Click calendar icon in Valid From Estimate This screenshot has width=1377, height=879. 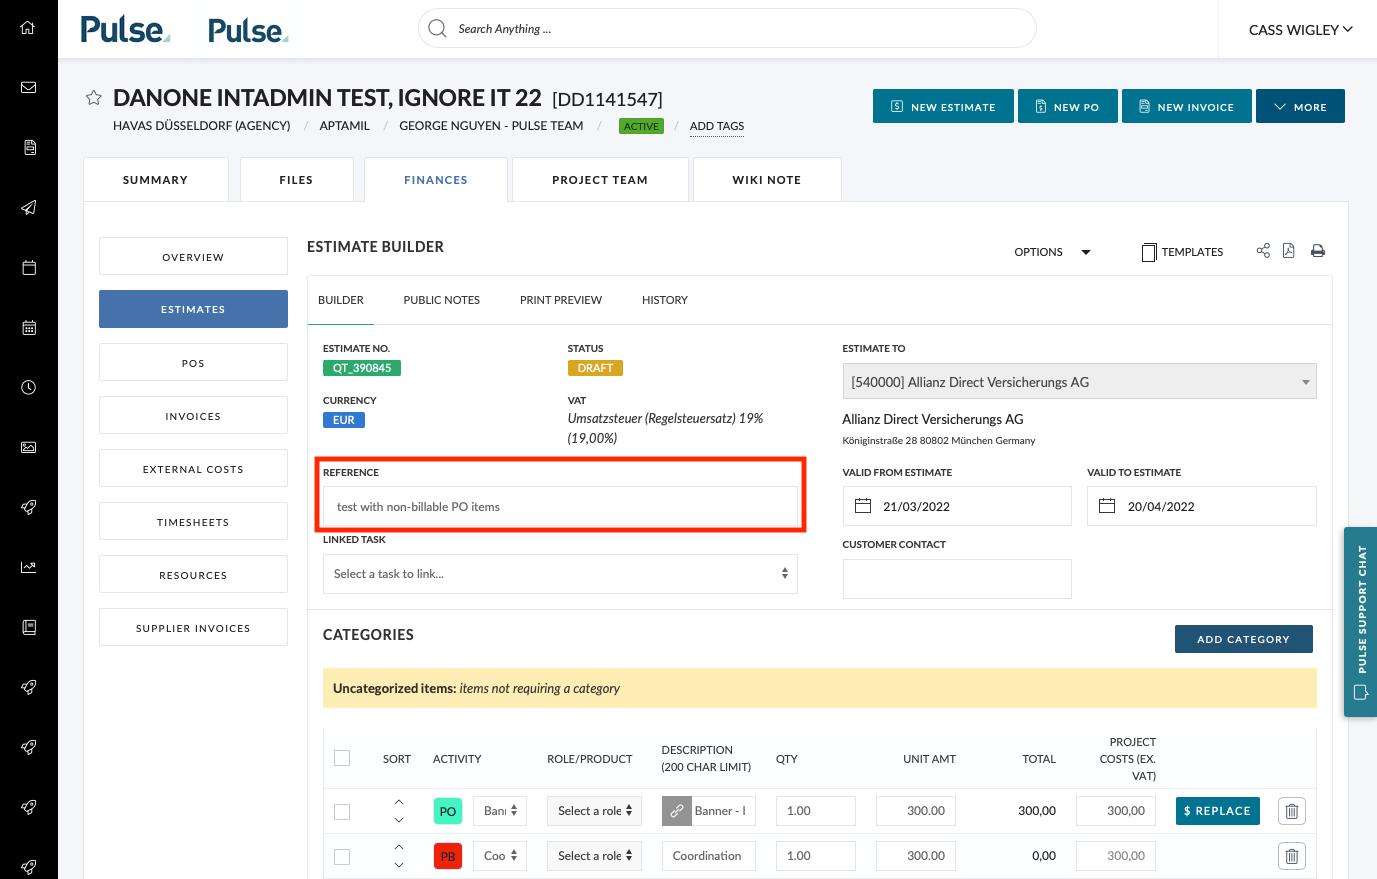[x=863, y=506]
